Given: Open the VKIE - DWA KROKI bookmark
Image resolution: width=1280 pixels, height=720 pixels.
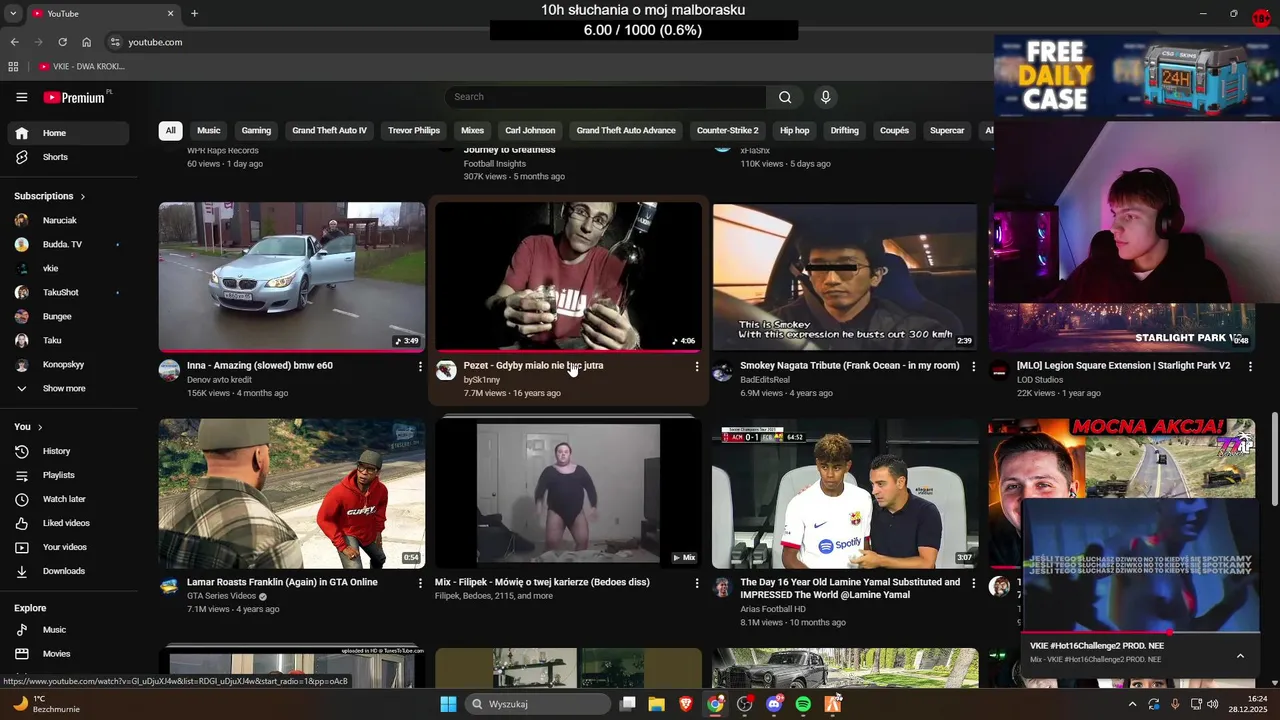Looking at the screenshot, I should [x=82, y=67].
